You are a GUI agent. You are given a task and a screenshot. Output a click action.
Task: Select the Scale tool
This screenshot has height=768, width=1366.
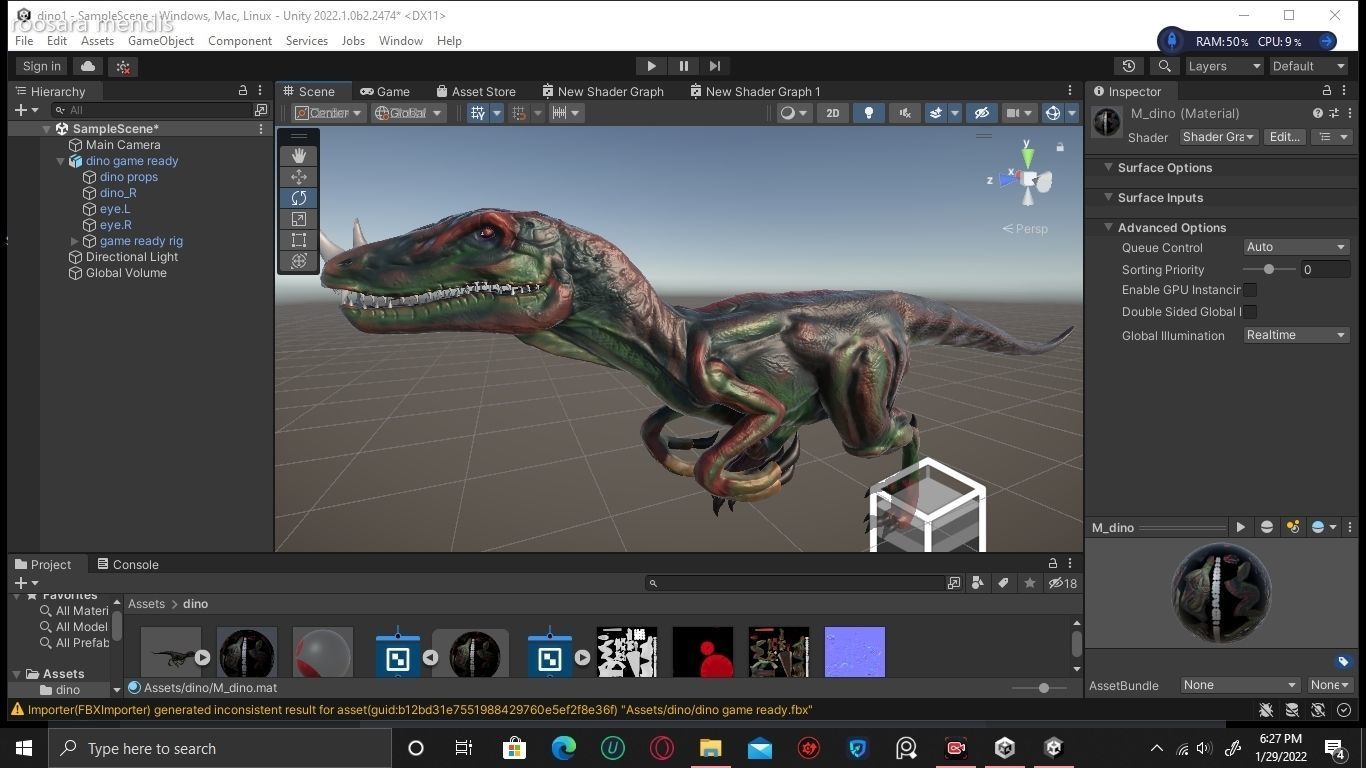coord(298,219)
